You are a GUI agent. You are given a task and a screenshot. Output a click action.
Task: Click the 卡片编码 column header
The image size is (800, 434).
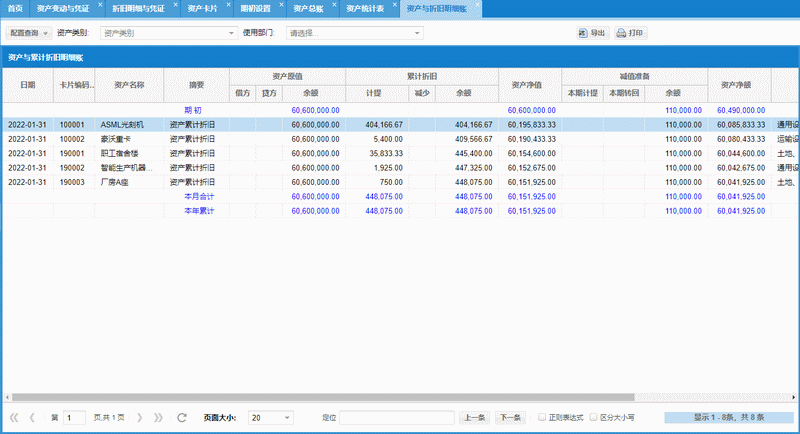74,85
